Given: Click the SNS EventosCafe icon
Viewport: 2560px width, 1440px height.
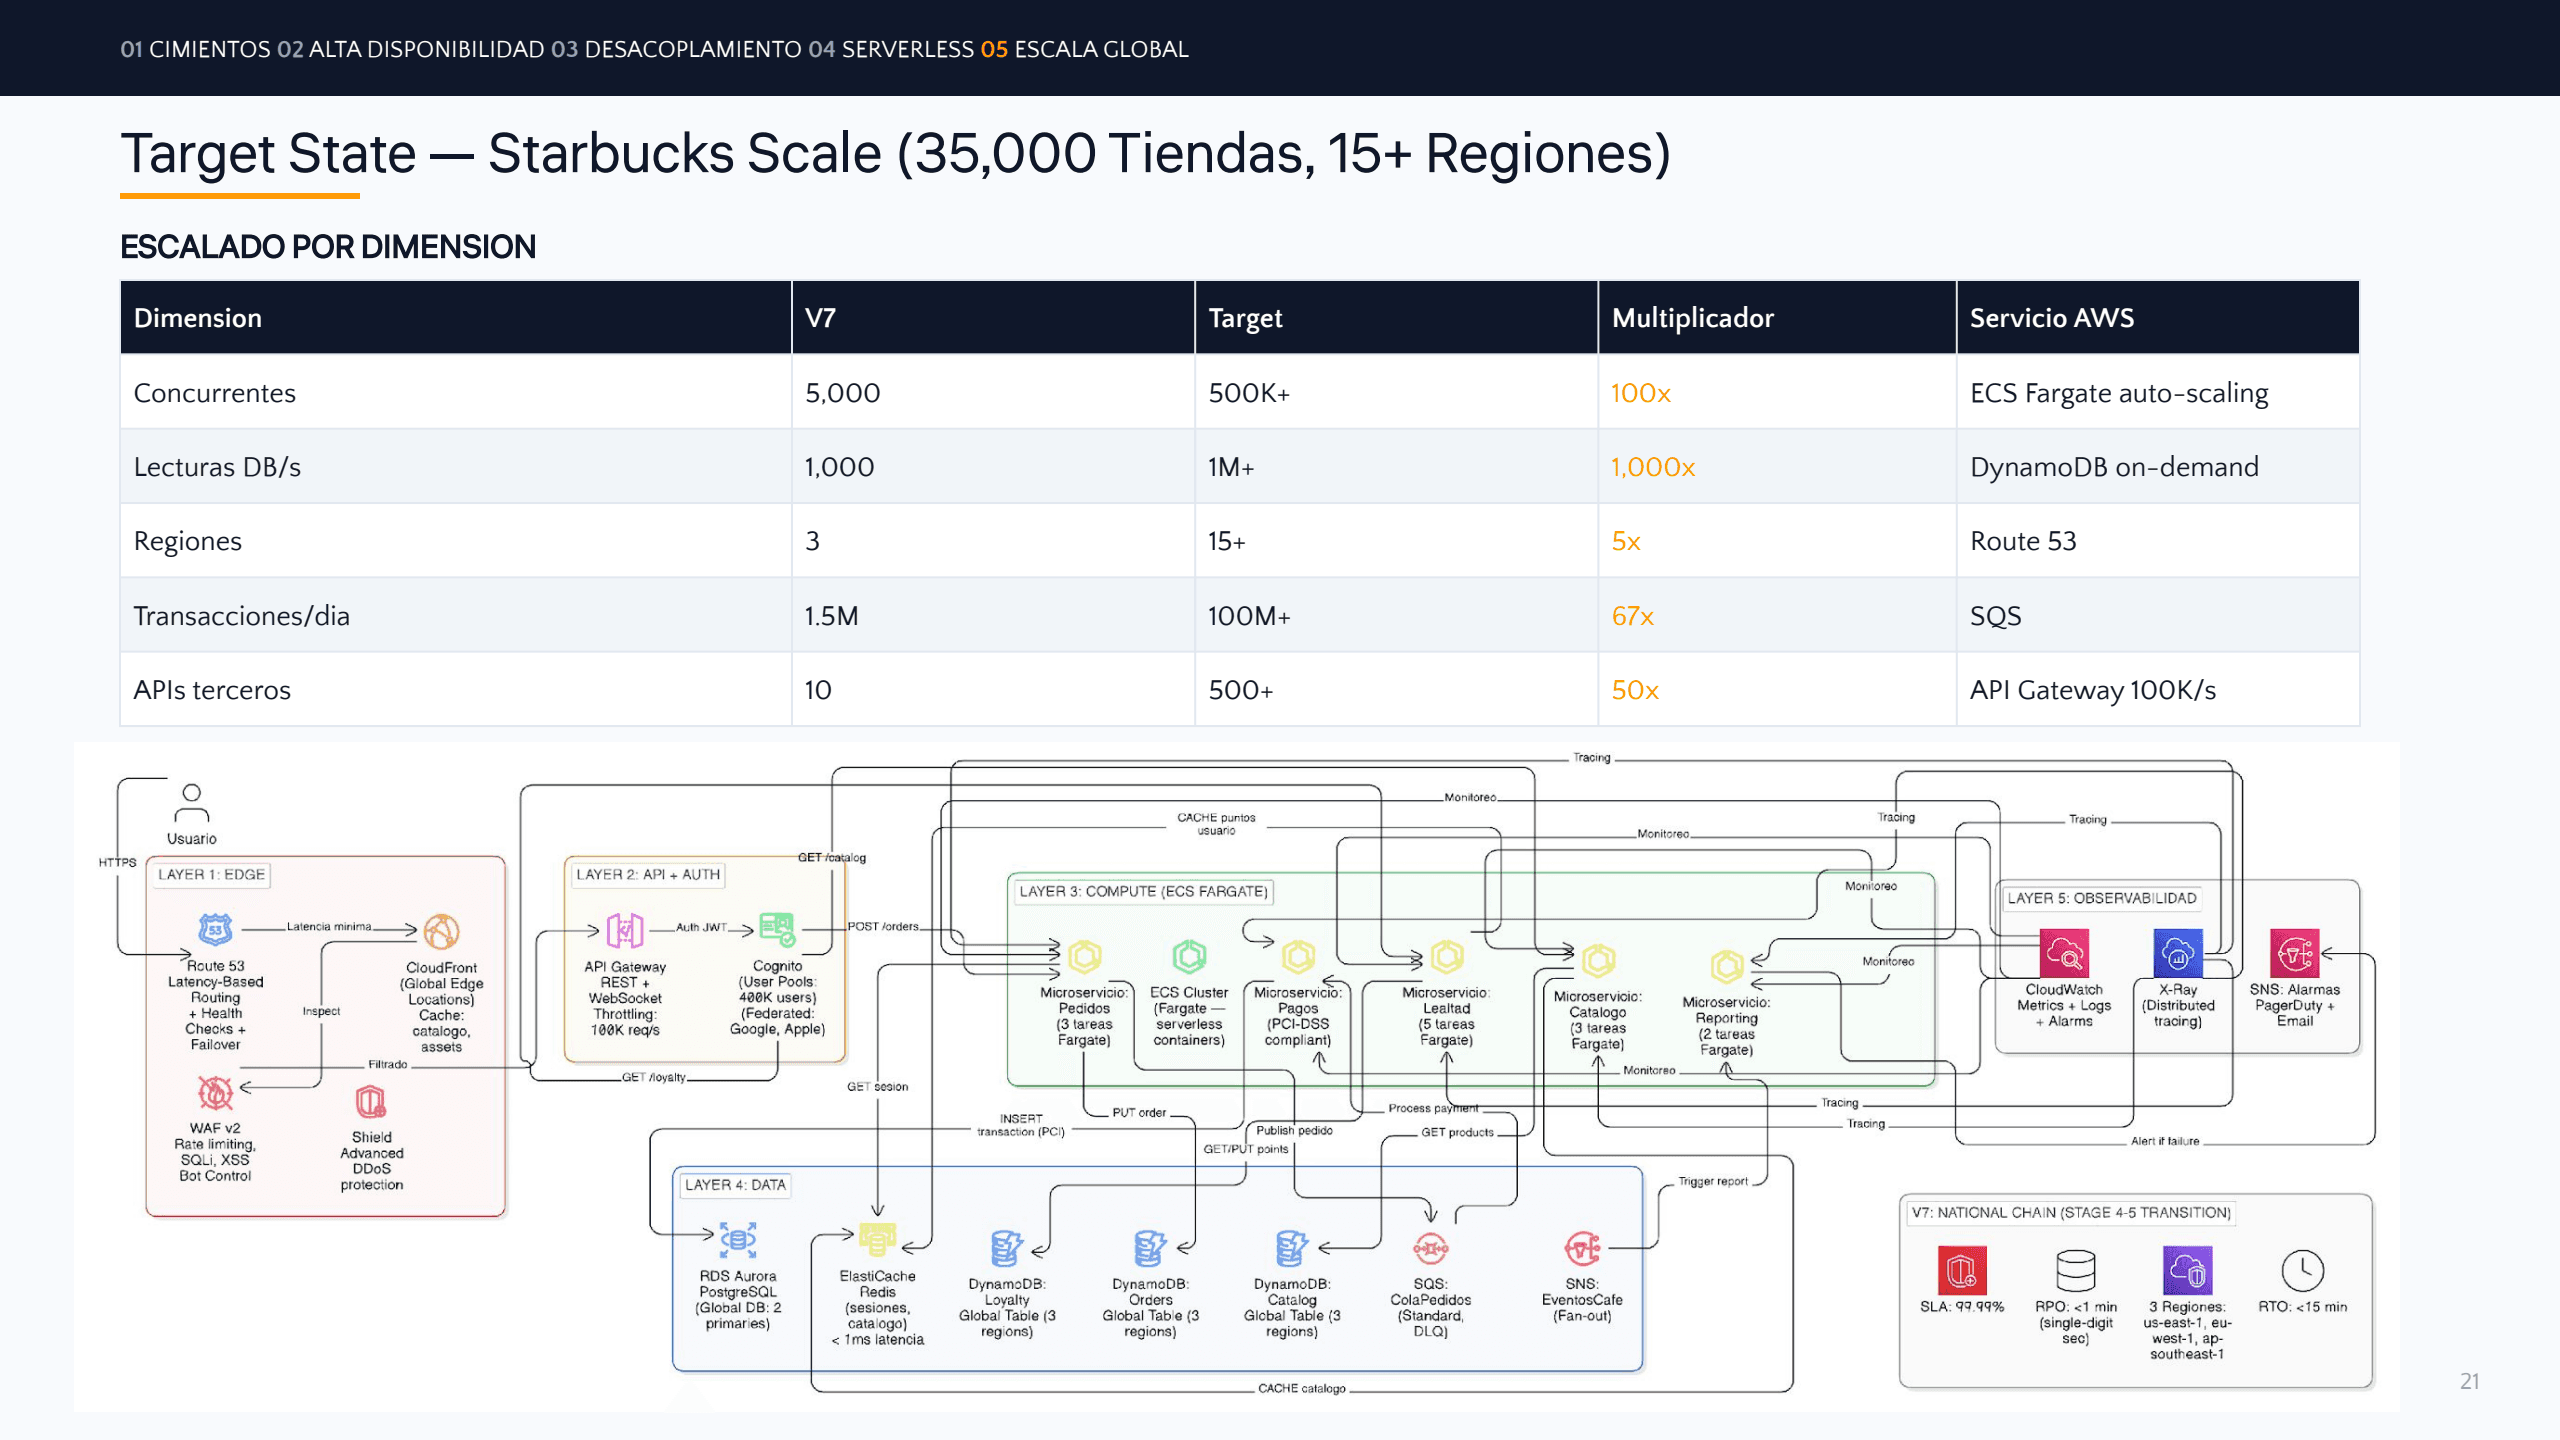Looking at the screenshot, I should [x=1582, y=1248].
